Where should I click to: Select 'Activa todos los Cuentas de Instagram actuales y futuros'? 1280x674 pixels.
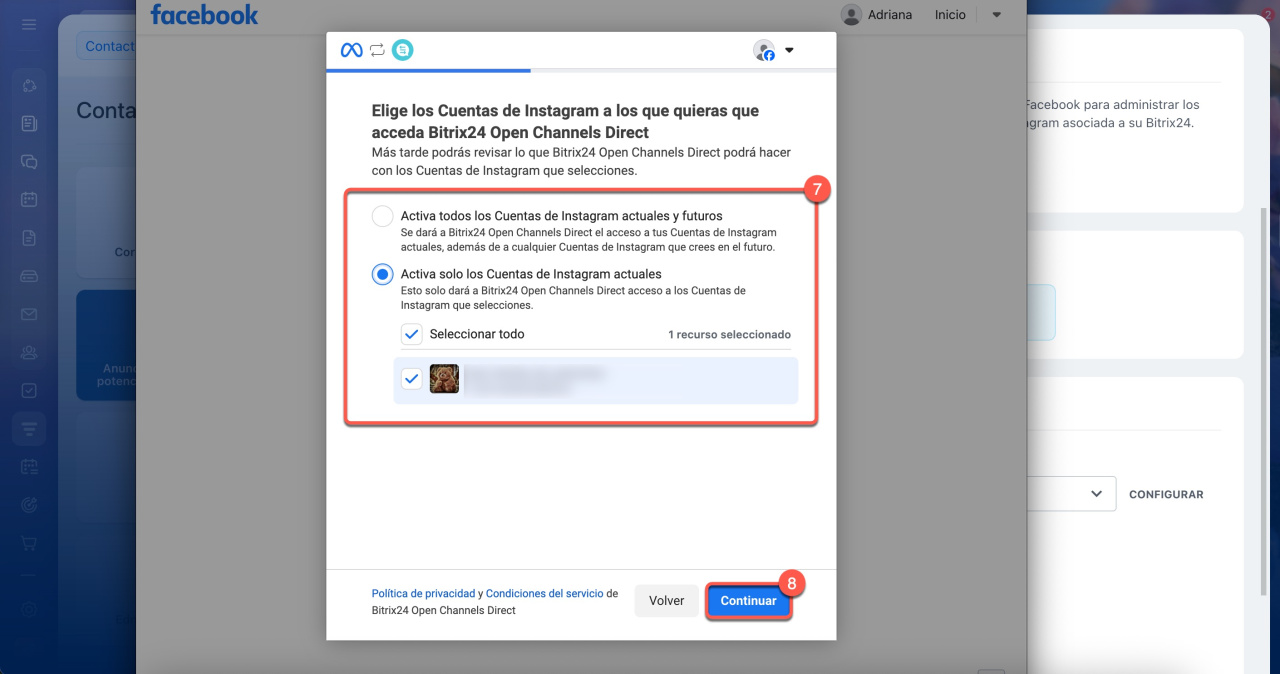(x=382, y=216)
